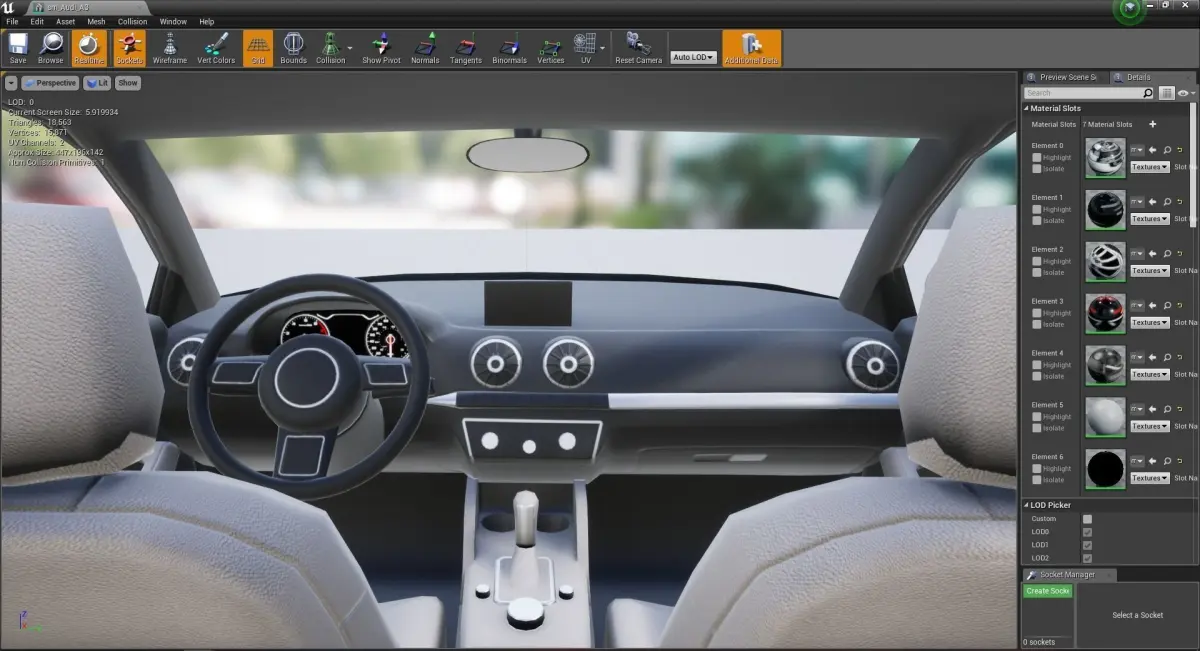Toggle Sockets display in toolbar
Image resolution: width=1200 pixels, height=651 pixels.
point(129,48)
